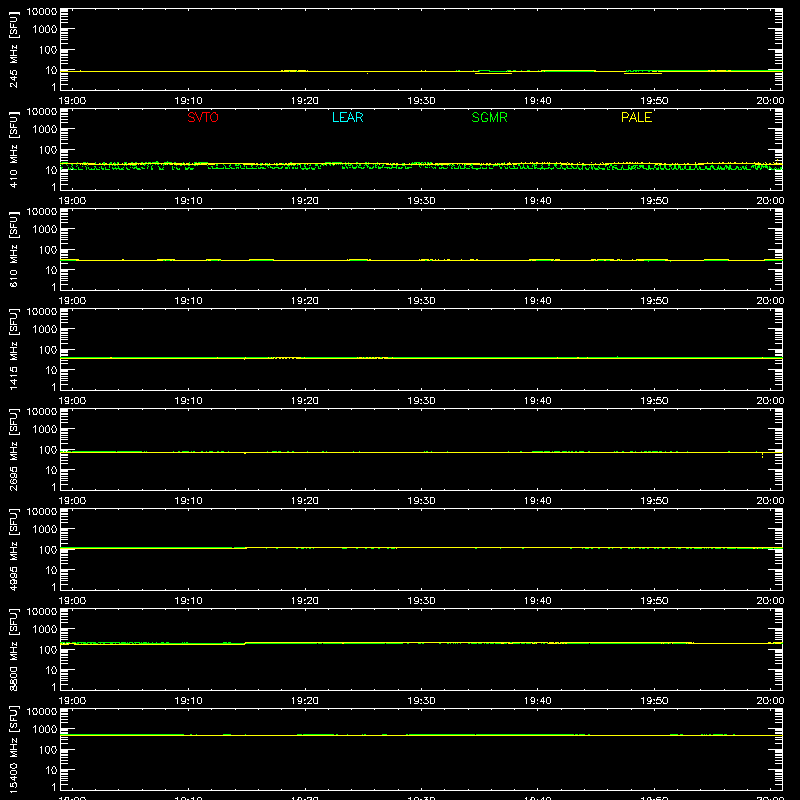Click the '1000' tick on the 8800 MHz axis
The height and width of the screenshot is (800, 800).
(x=45, y=629)
